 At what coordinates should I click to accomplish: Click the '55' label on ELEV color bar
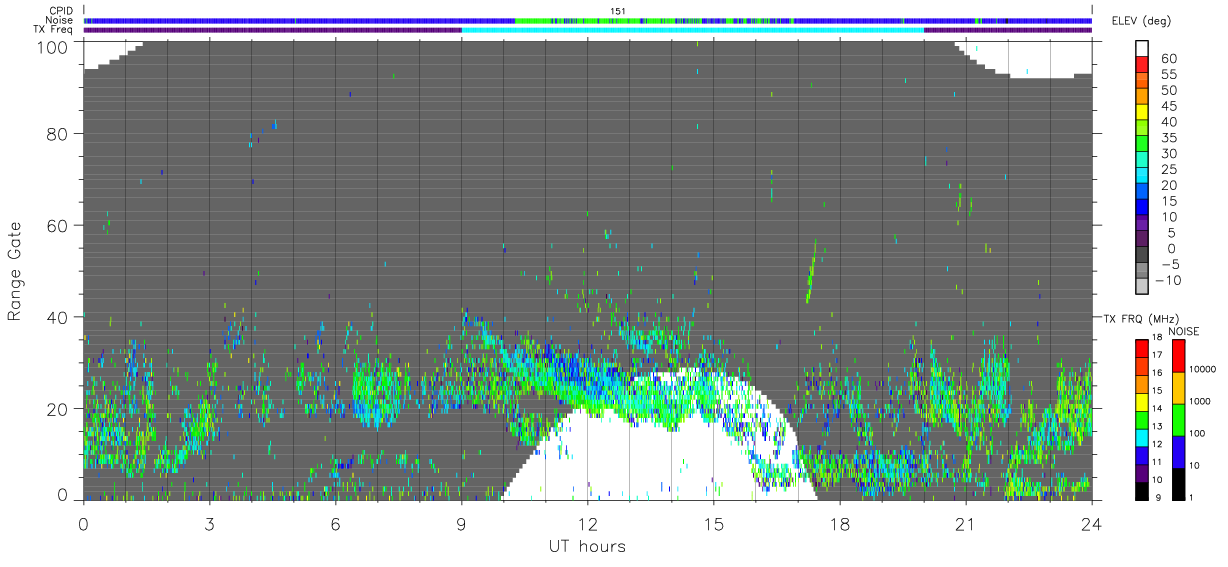pos(1167,74)
